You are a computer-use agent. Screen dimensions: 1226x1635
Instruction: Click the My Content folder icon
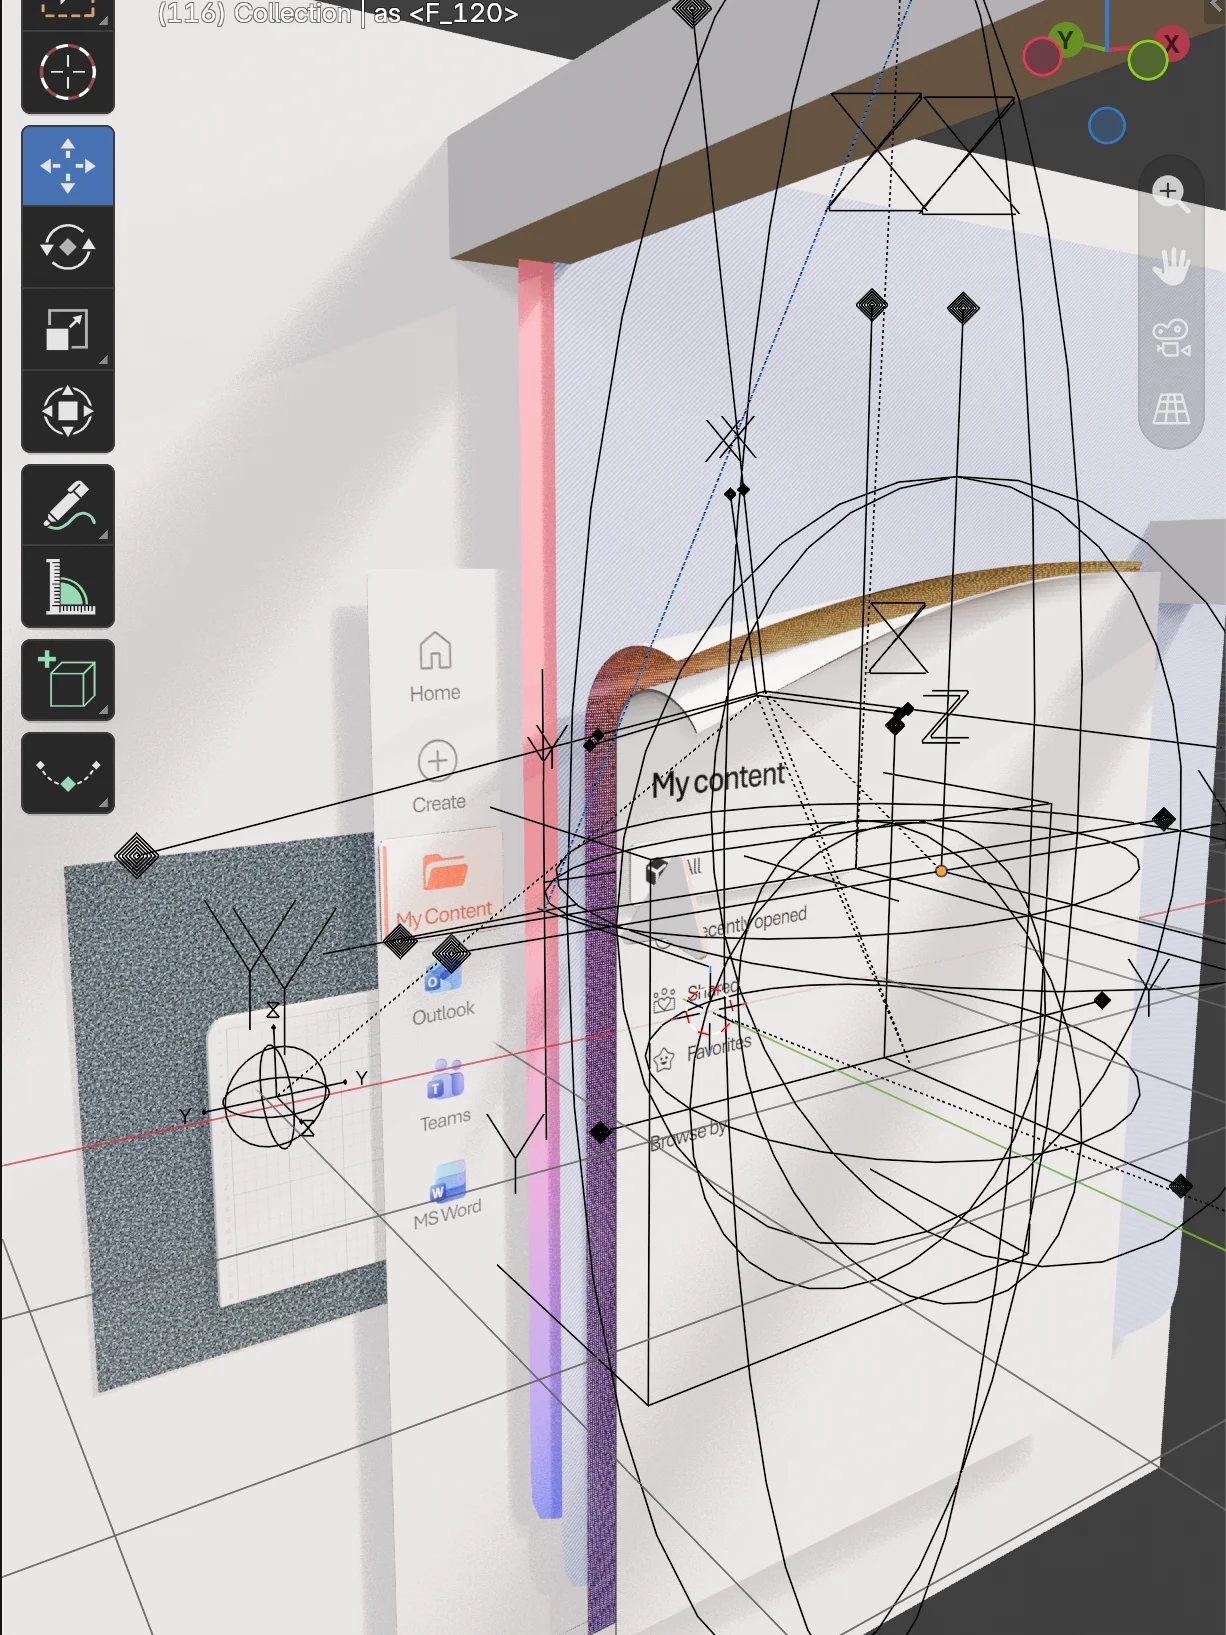point(444,870)
